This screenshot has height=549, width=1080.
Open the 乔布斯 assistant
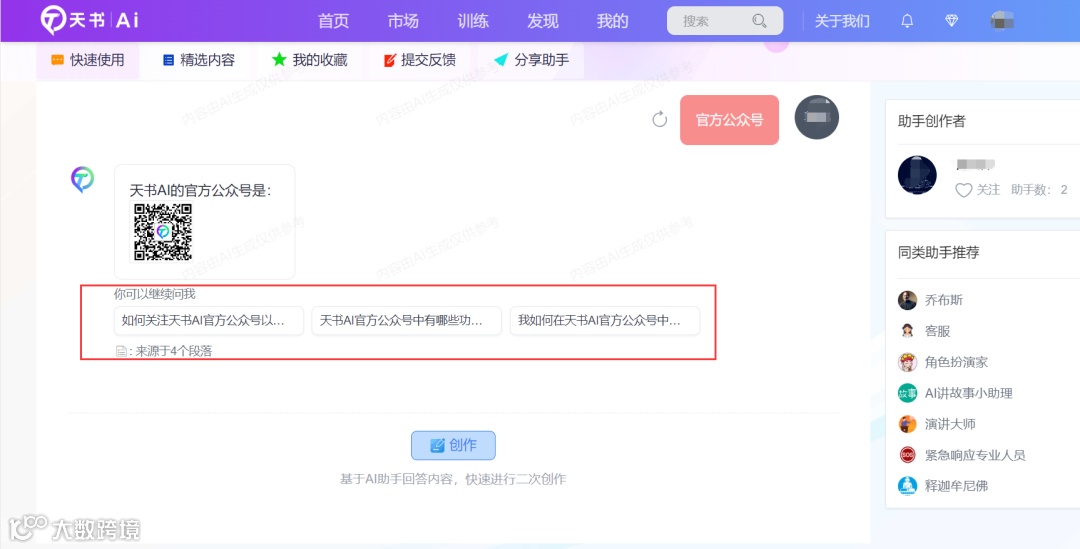944,300
